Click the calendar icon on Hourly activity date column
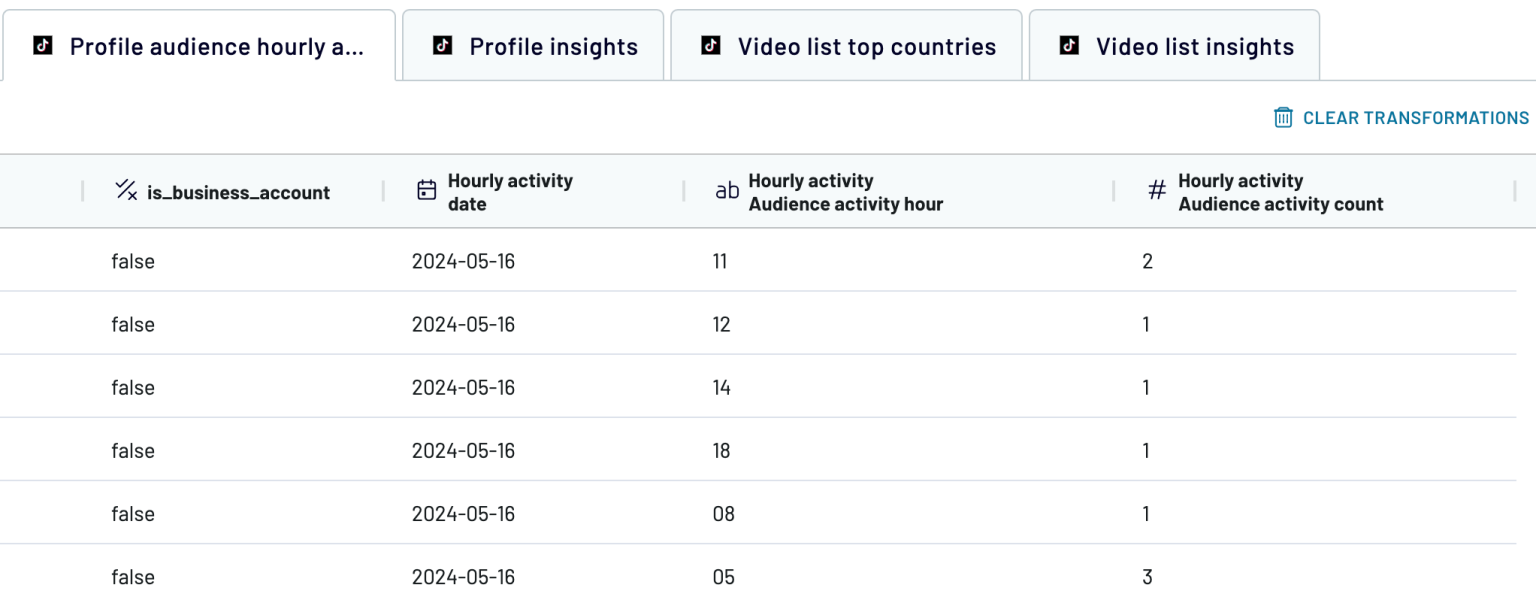The height and width of the screenshot is (600, 1536). click(427, 190)
